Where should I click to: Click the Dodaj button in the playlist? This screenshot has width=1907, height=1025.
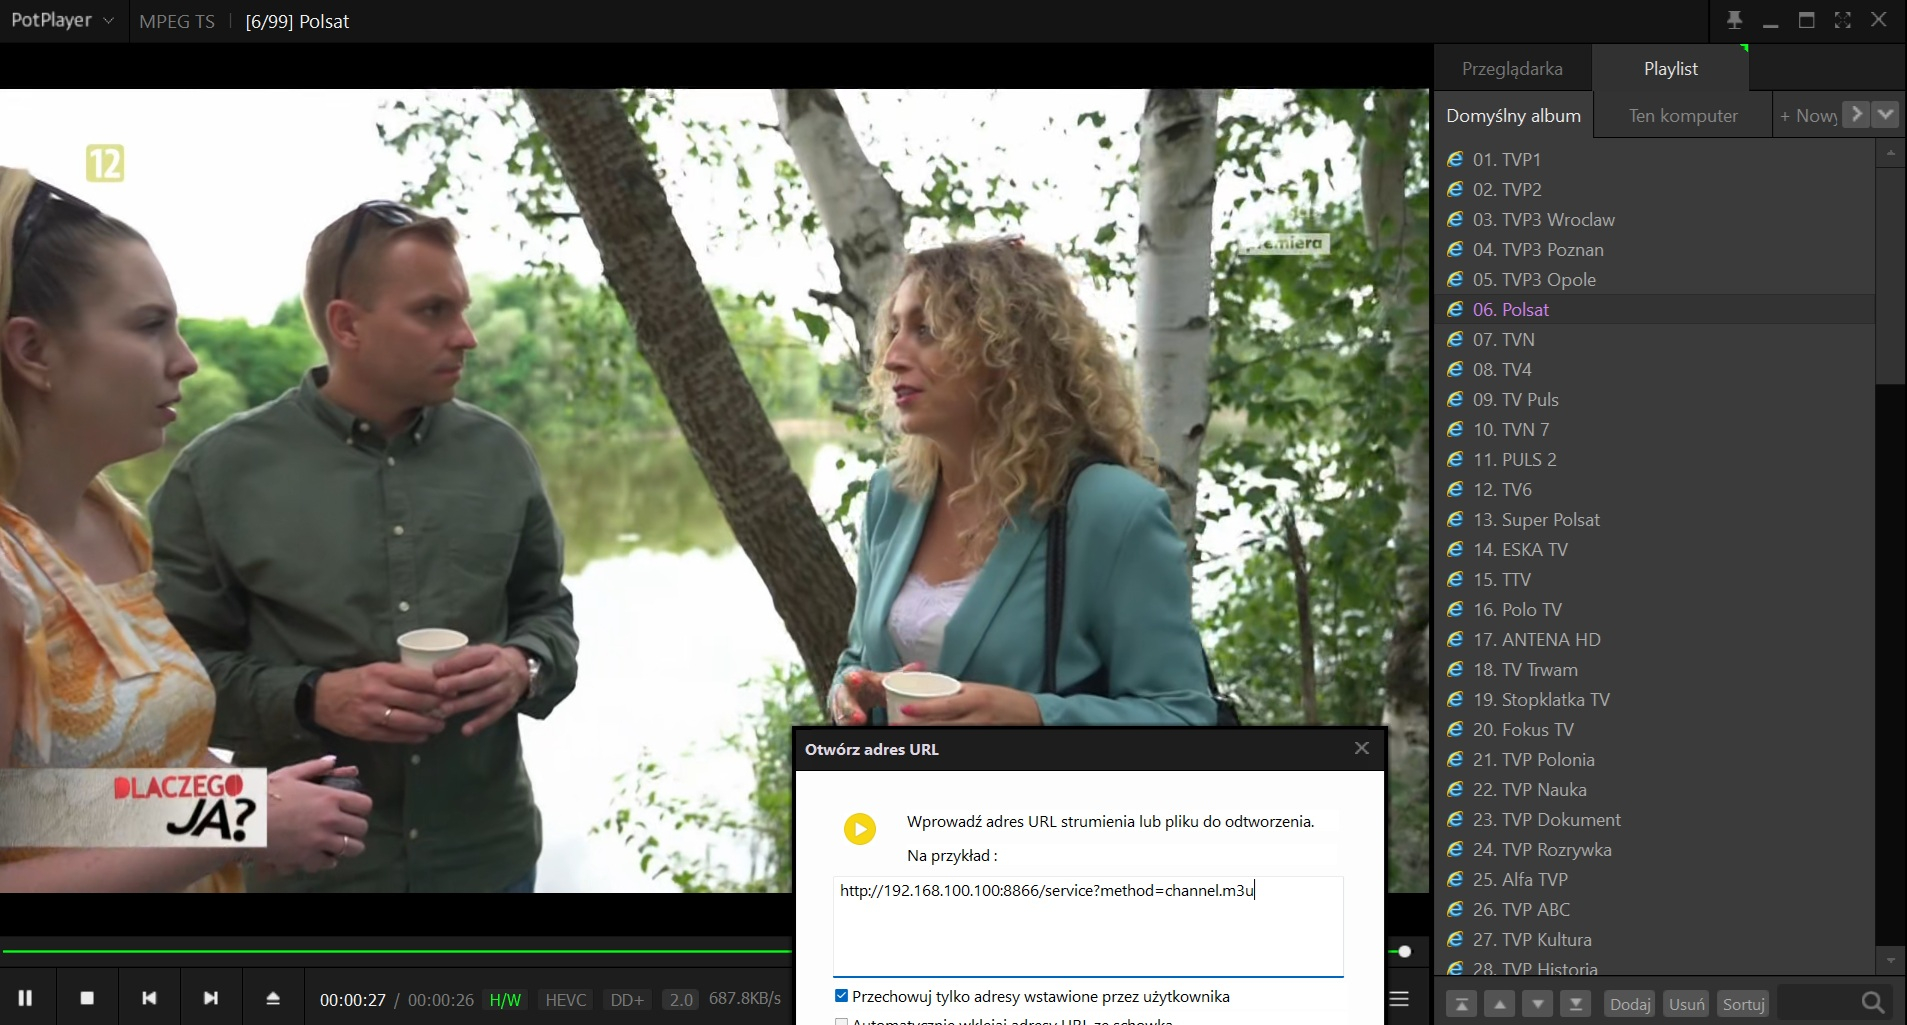pyautogui.click(x=1630, y=1004)
